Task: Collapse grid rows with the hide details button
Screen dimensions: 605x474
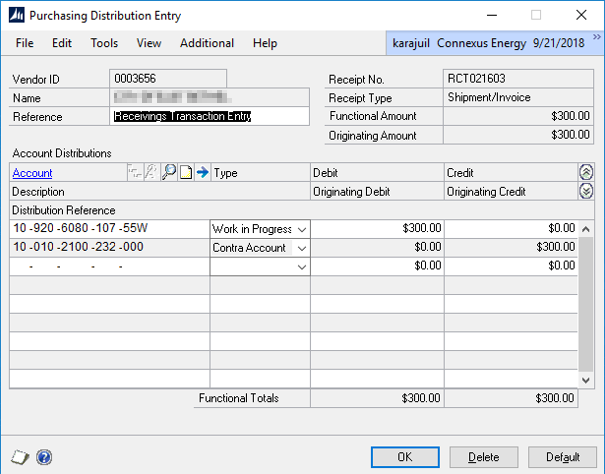Action: pyautogui.click(x=586, y=173)
